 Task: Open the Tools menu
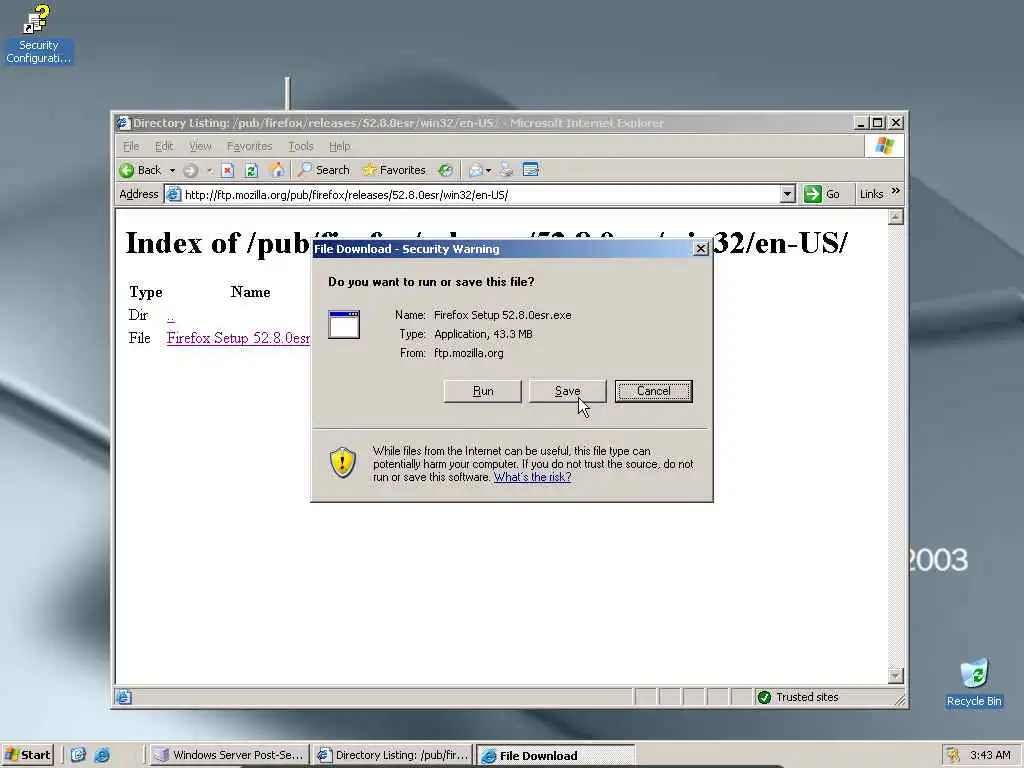pyautogui.click(x=301, y=146)
